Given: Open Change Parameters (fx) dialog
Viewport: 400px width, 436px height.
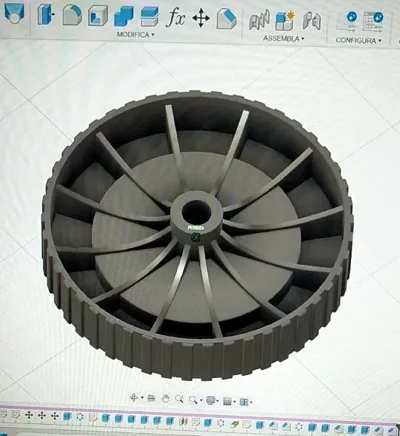Looking at the screenshot, I should pos(175,17).
